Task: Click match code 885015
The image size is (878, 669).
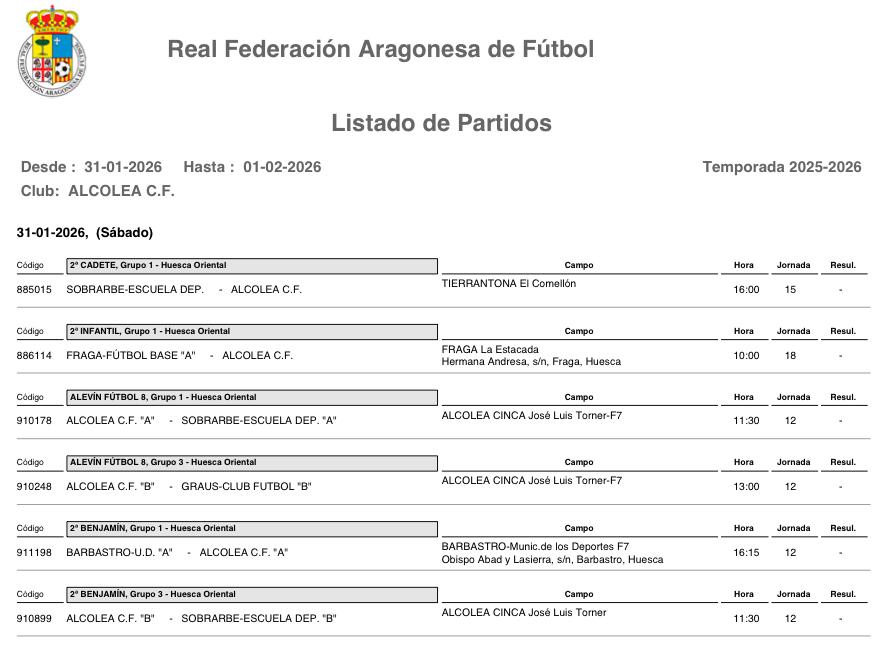Action: pyautogui.click(x=34, y=290)
